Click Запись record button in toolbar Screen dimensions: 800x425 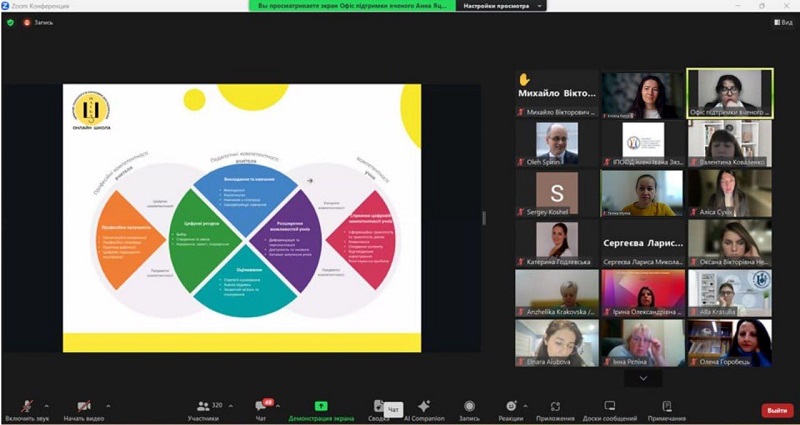click(469, 411)
